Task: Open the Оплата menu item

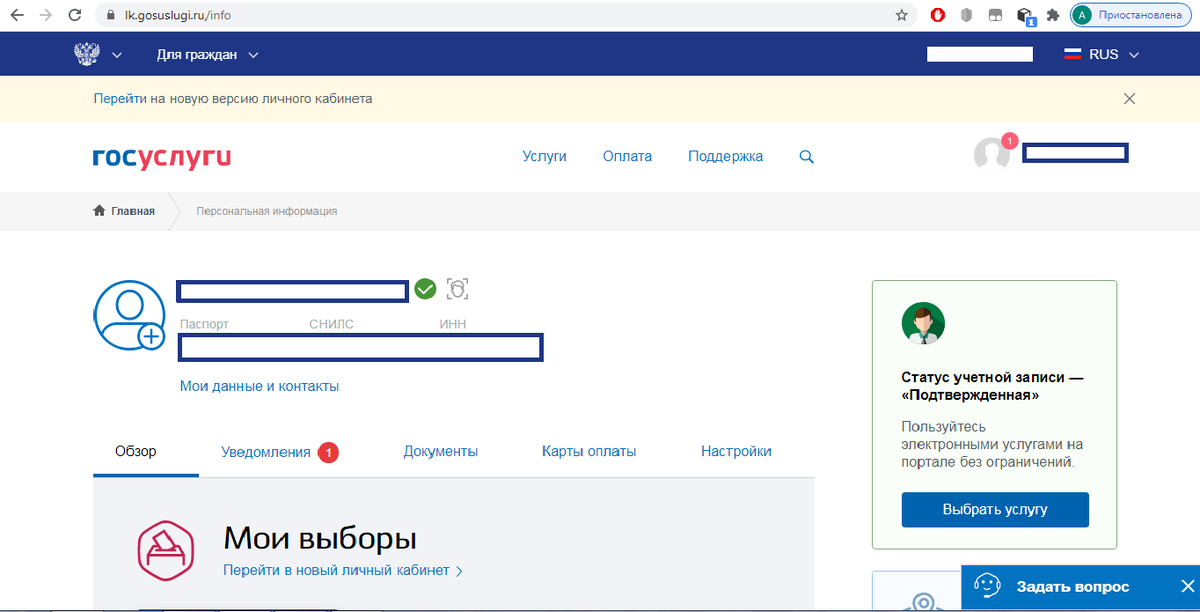Action: (x=626, y=156)
